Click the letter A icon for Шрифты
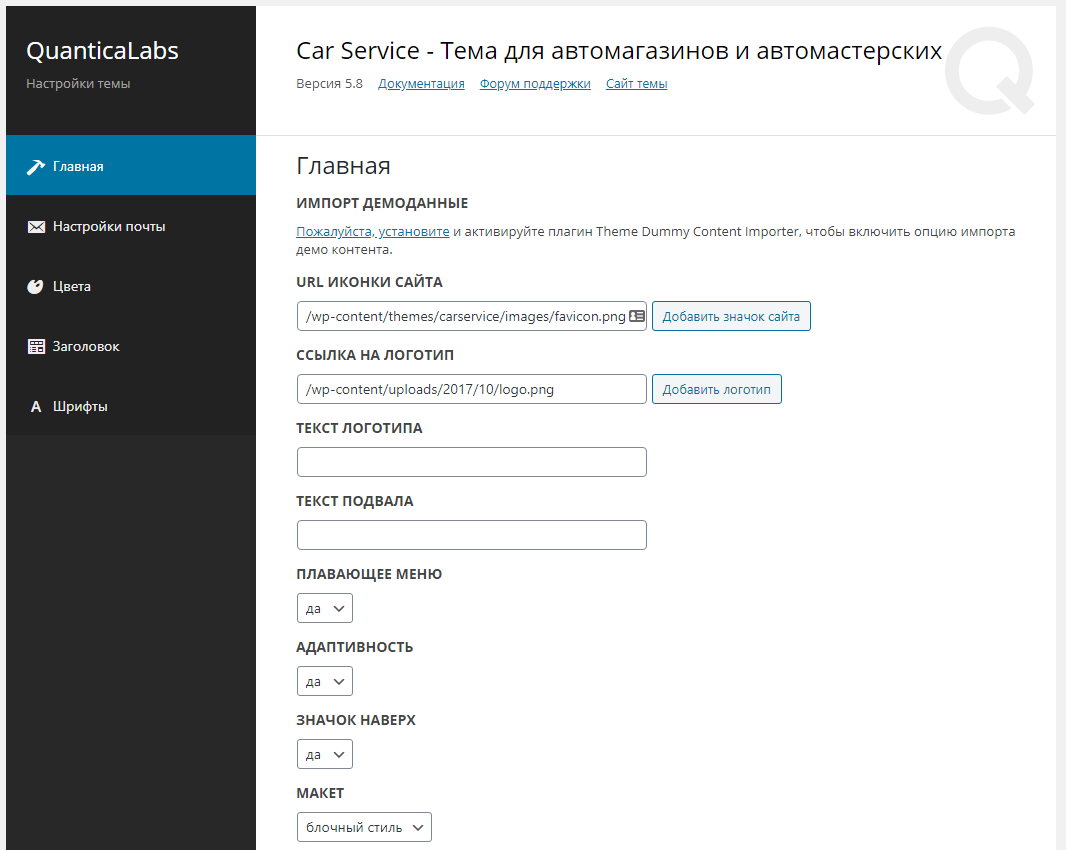 coord(36,407)
